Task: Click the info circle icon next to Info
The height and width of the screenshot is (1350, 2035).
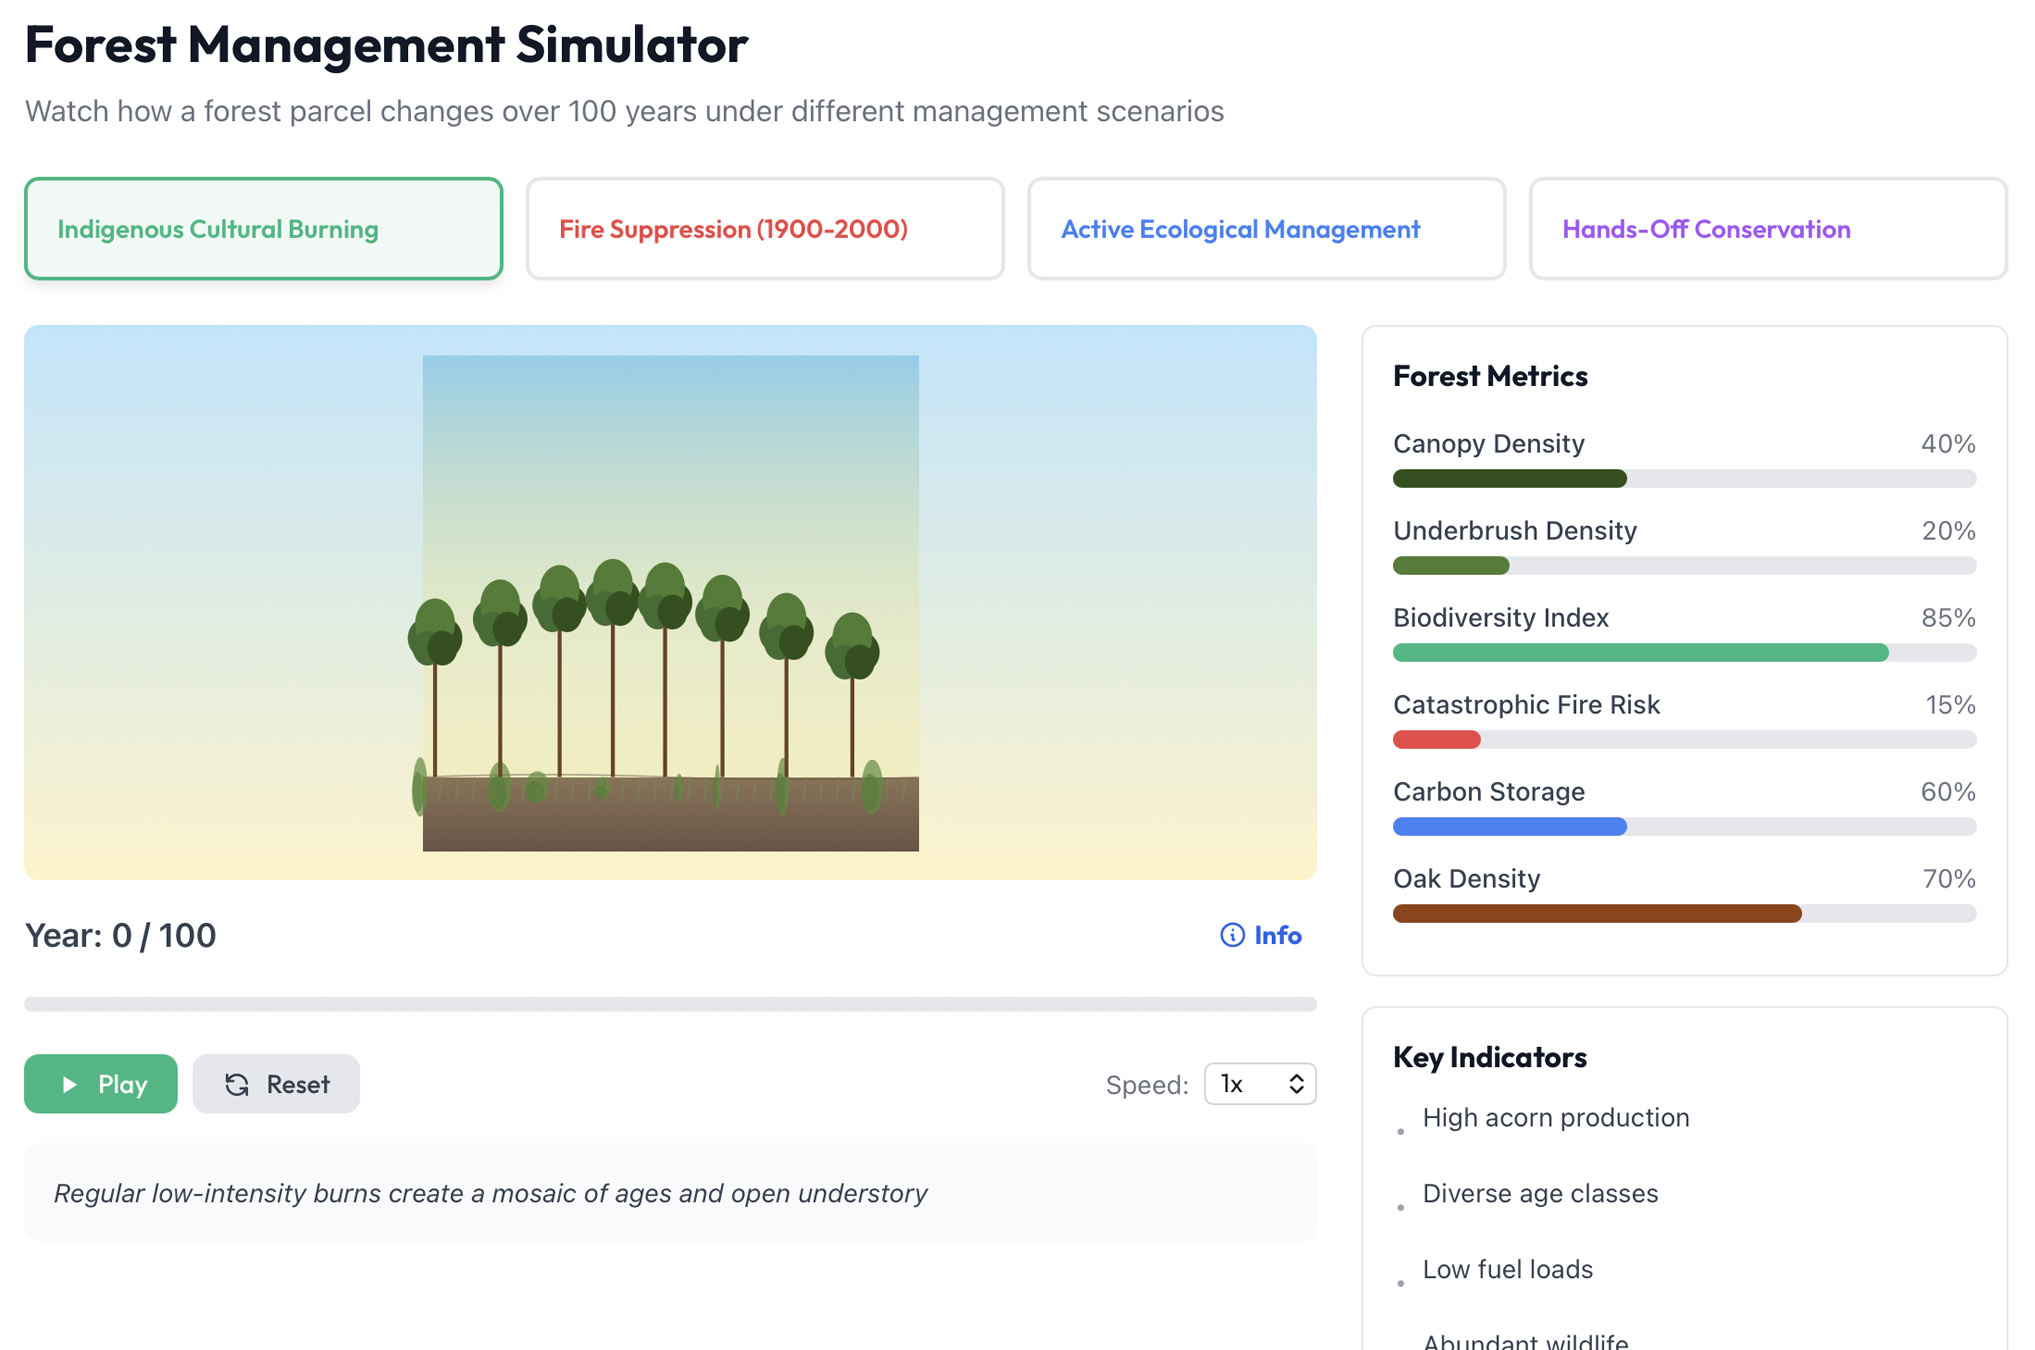Action: coord(1231,935)
